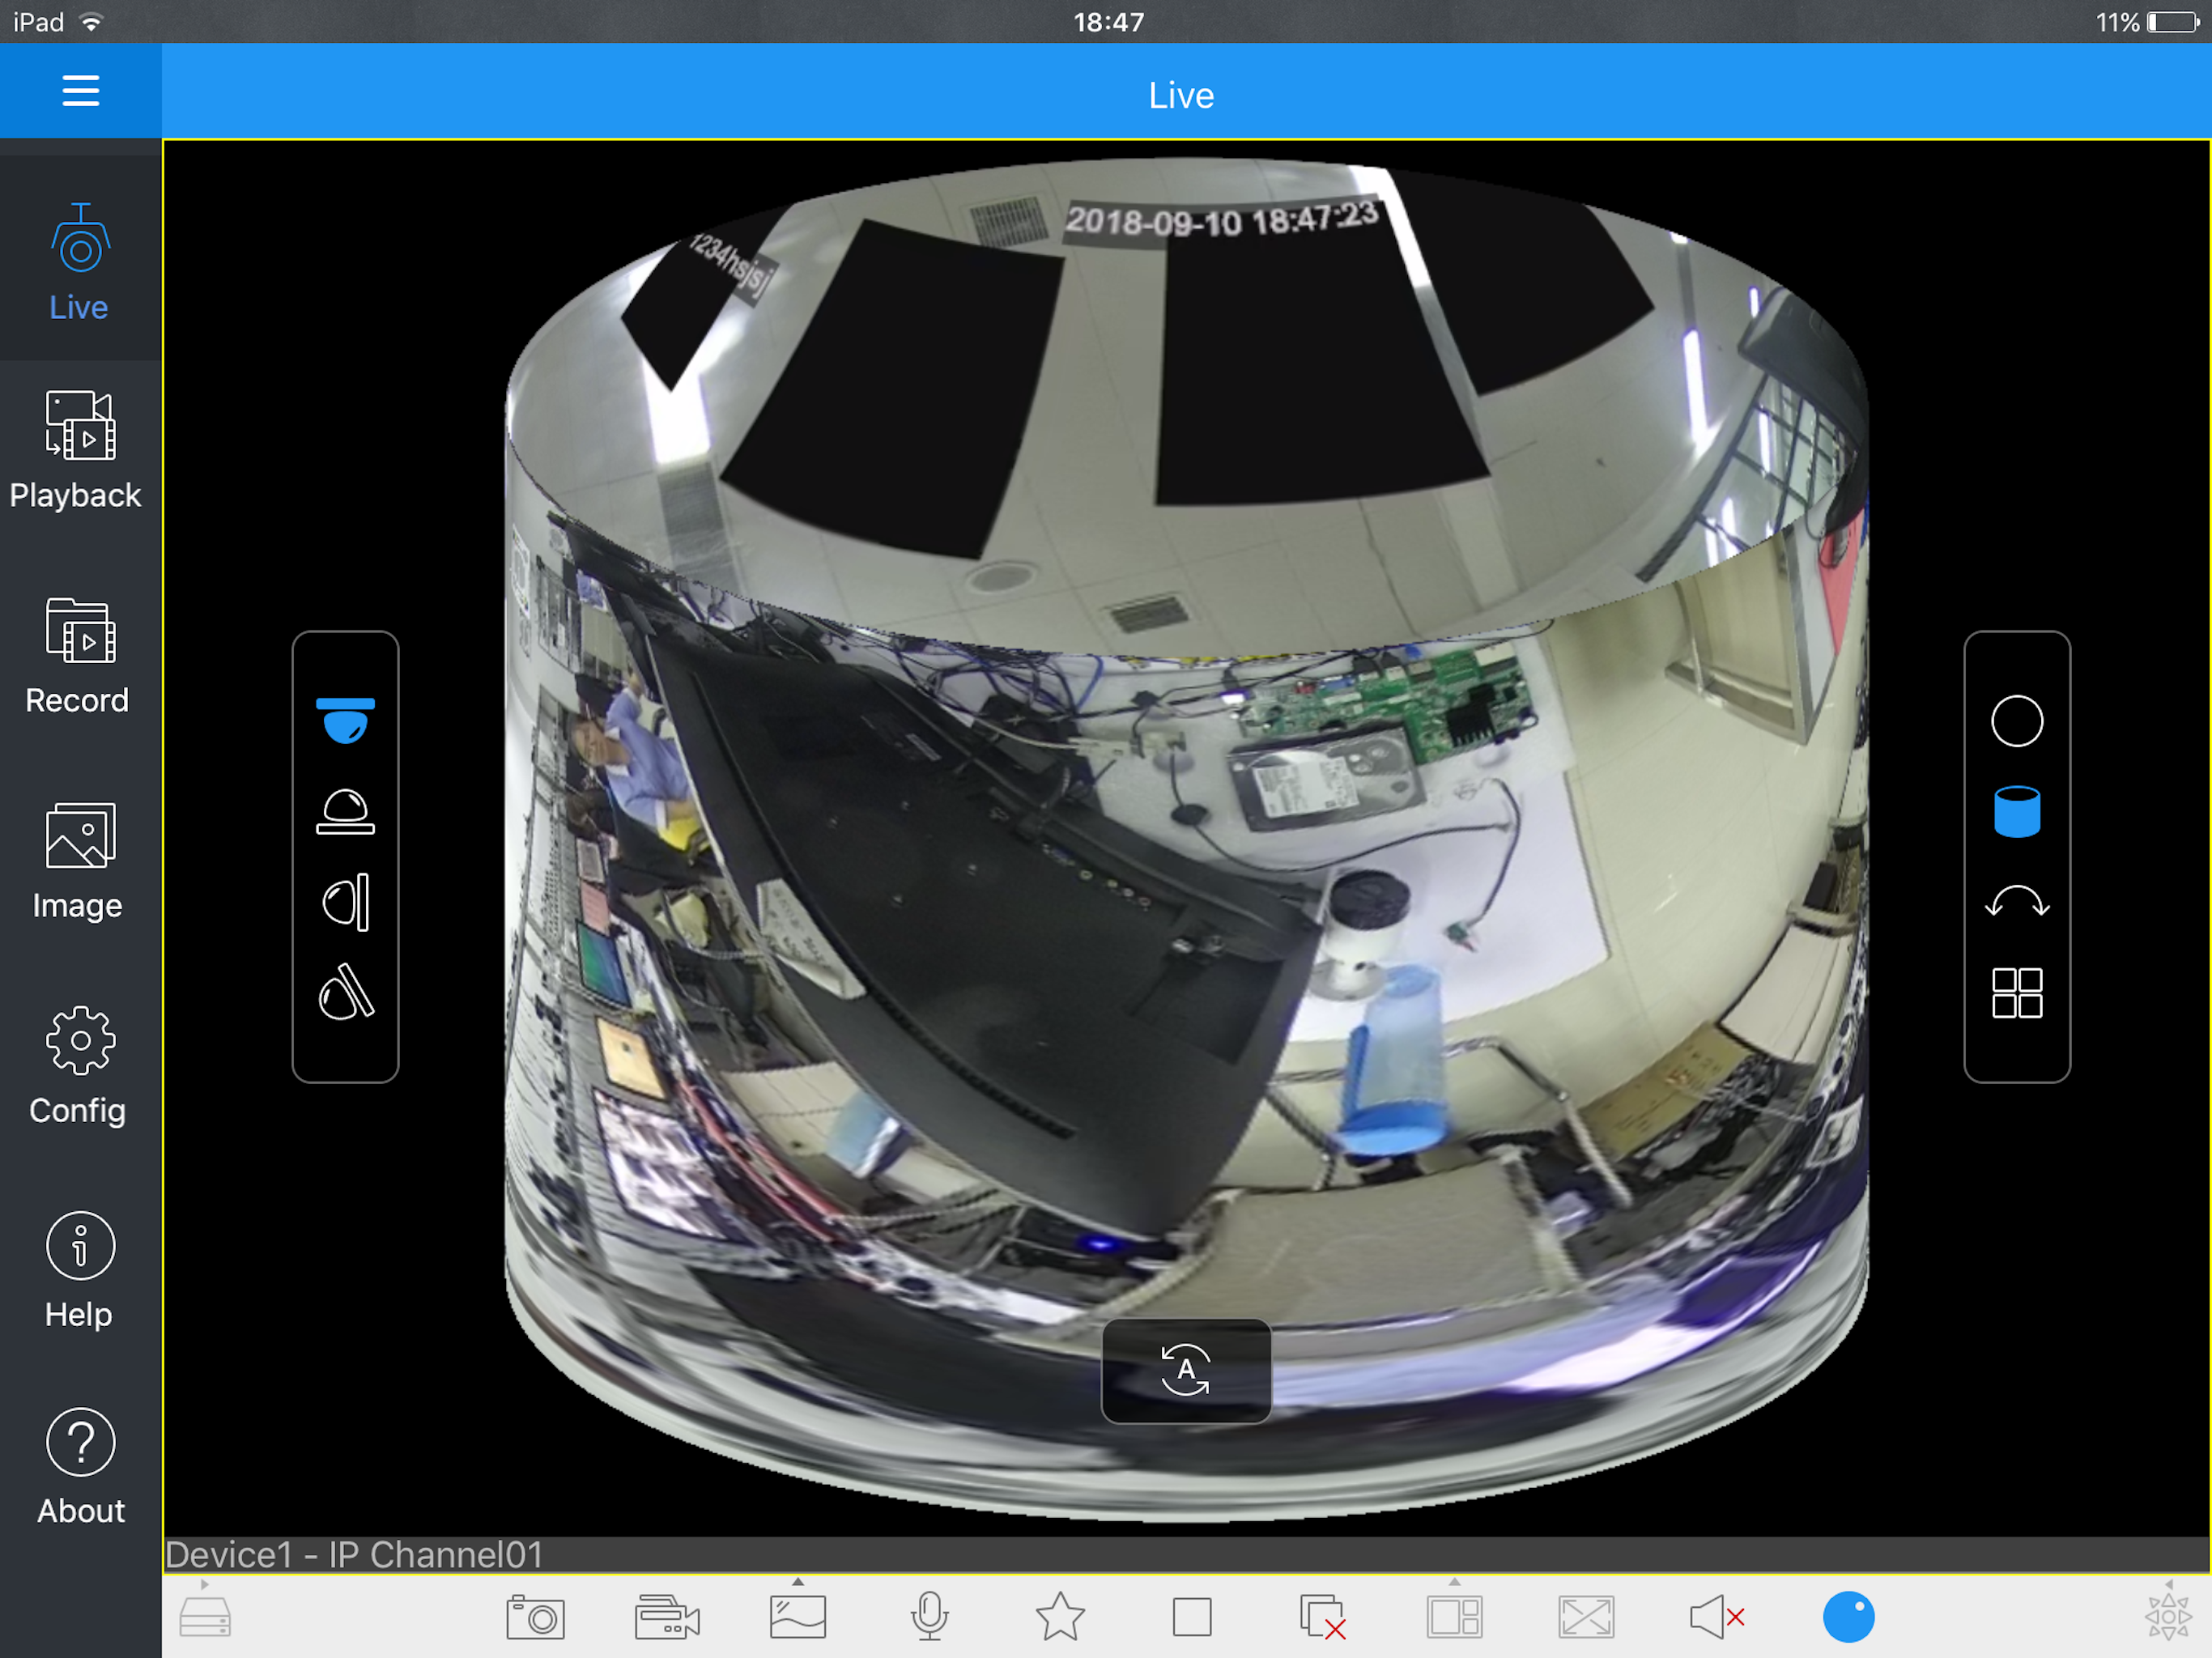Add channel to favorites with star
The height and width of the screenshot is (1658, 2212).
pyautogui.click(x=1060, y=1617)
